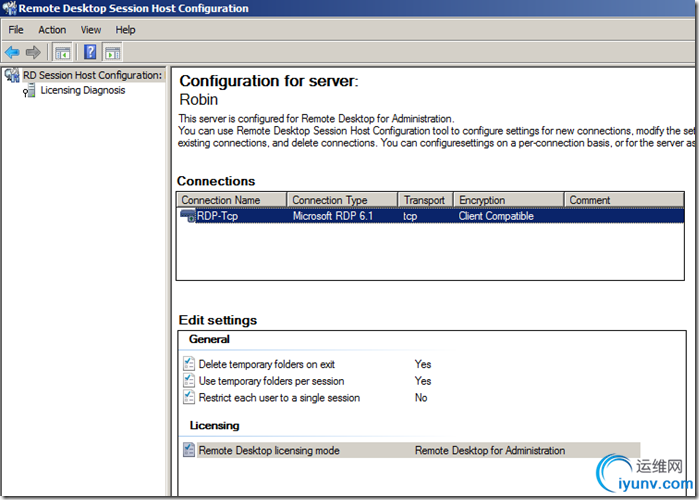Open the File menu
The height and width of the screenshot is (500, 699).
[16, 30]
